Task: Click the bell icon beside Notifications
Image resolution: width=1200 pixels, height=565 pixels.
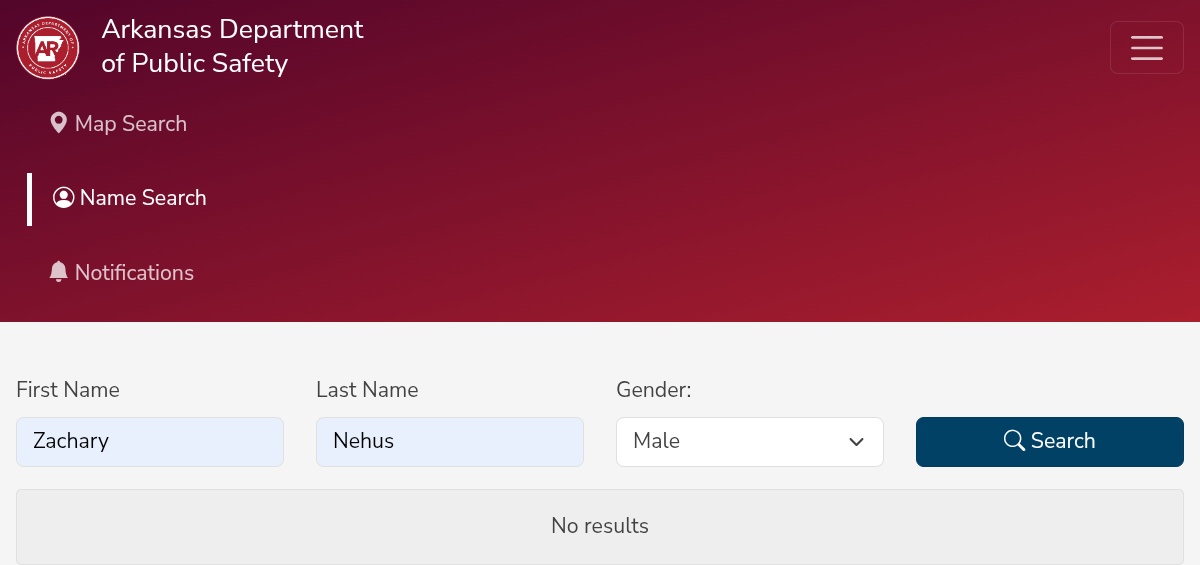Action: [59, 271]
